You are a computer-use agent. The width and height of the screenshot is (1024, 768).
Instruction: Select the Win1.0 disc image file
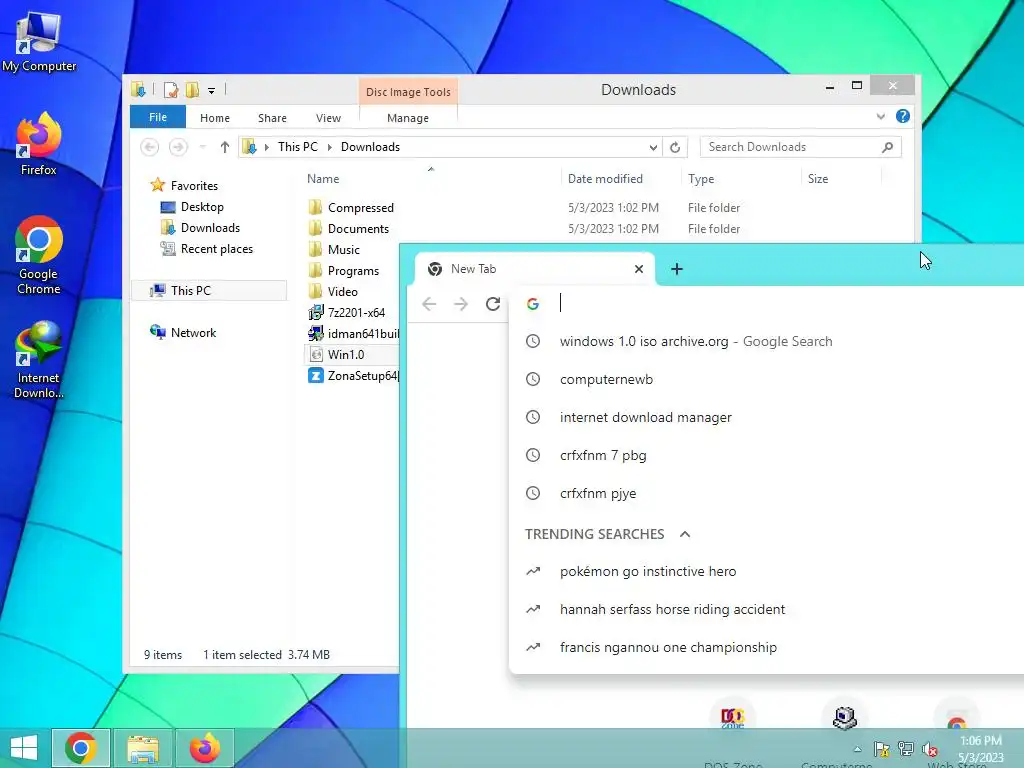point(345,355)
